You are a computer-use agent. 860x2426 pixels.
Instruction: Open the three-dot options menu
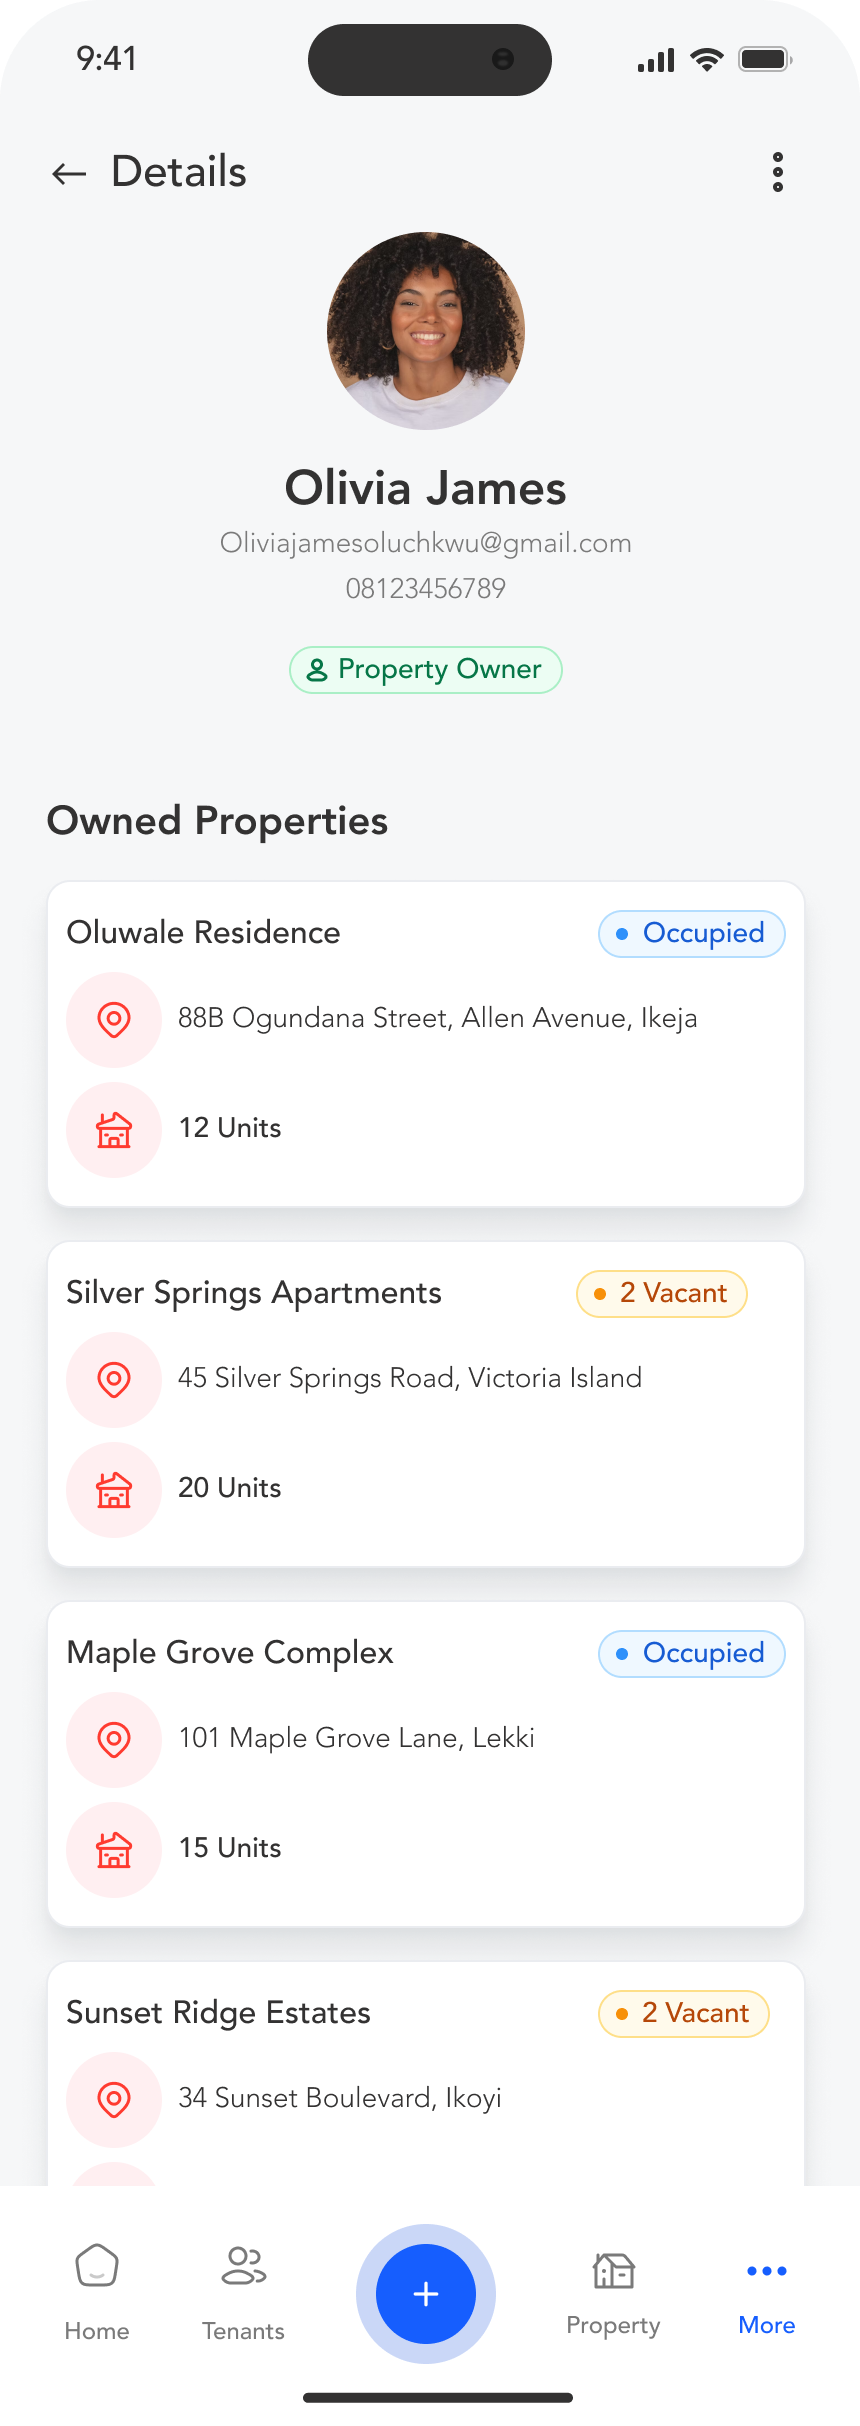[x=777, y=172]
